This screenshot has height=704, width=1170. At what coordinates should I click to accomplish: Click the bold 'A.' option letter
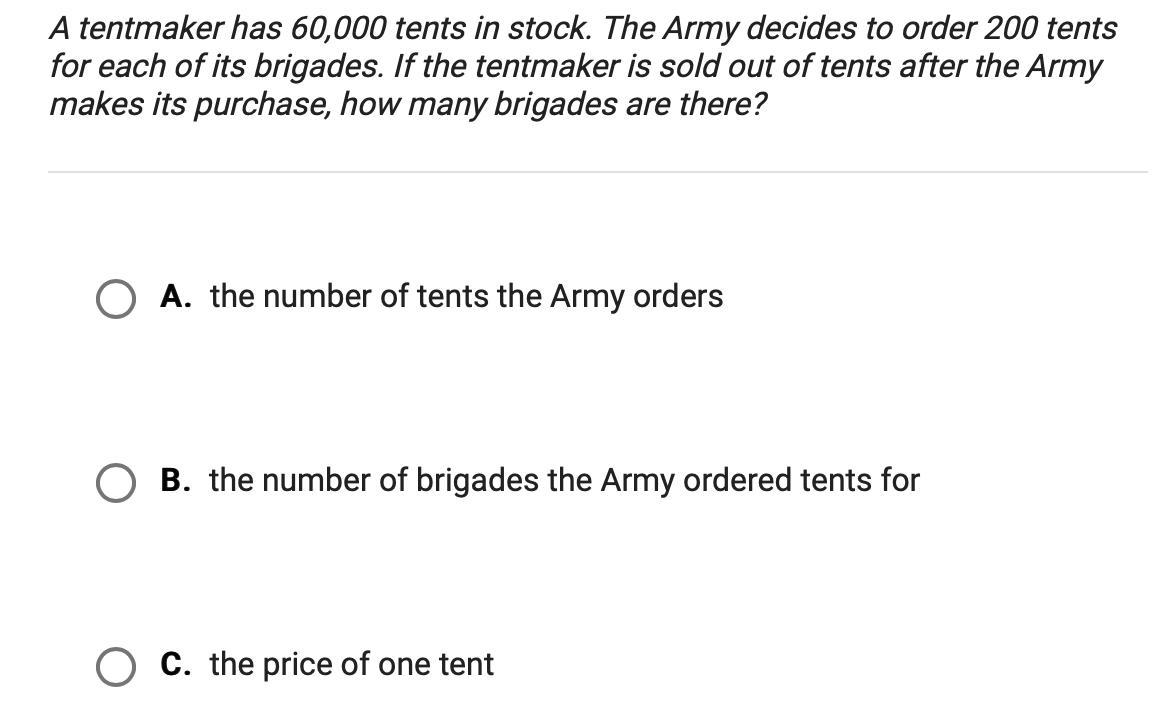176,296
